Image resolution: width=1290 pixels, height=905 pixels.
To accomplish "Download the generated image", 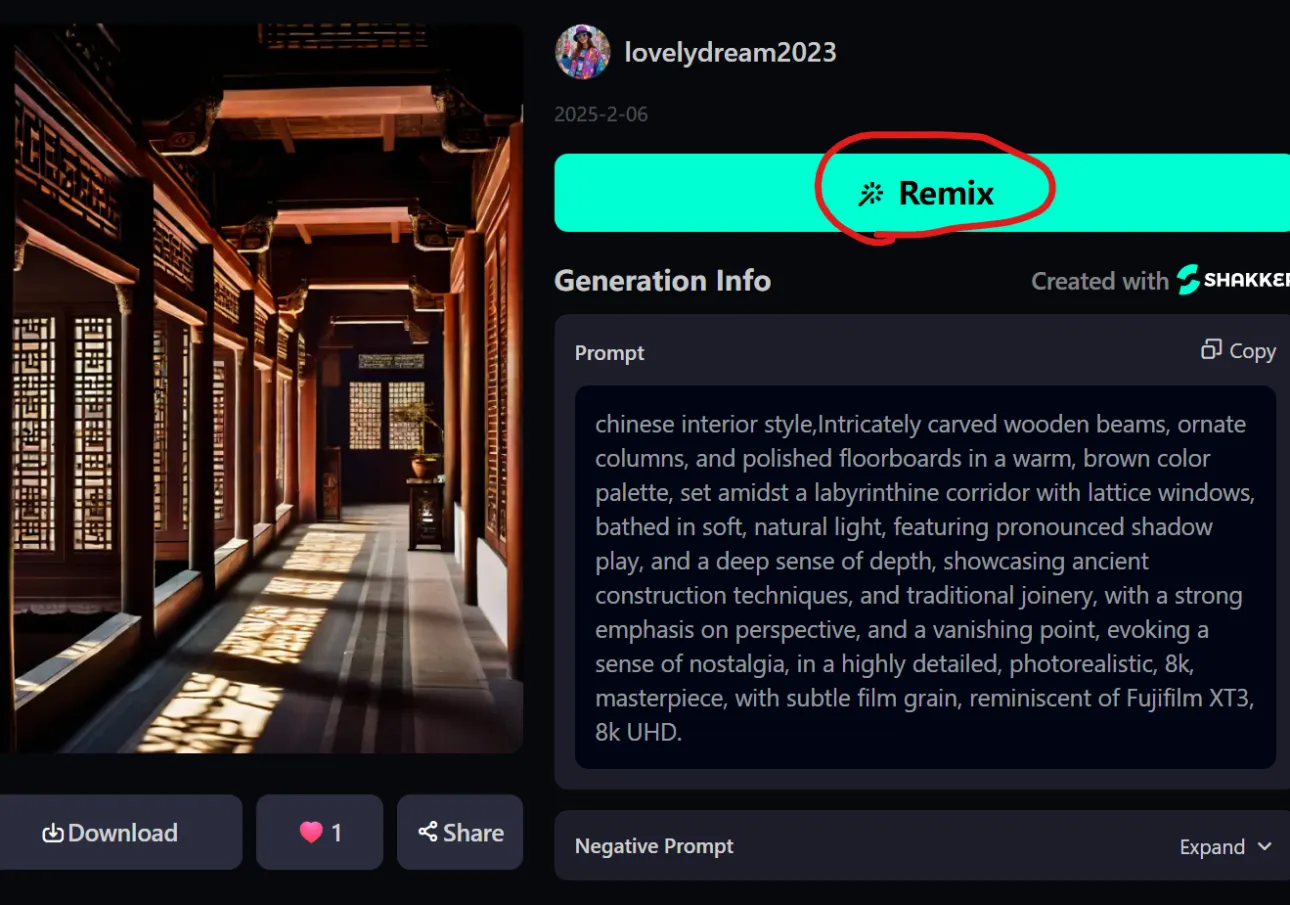I will pyautogui.click(x=110, y=832).
